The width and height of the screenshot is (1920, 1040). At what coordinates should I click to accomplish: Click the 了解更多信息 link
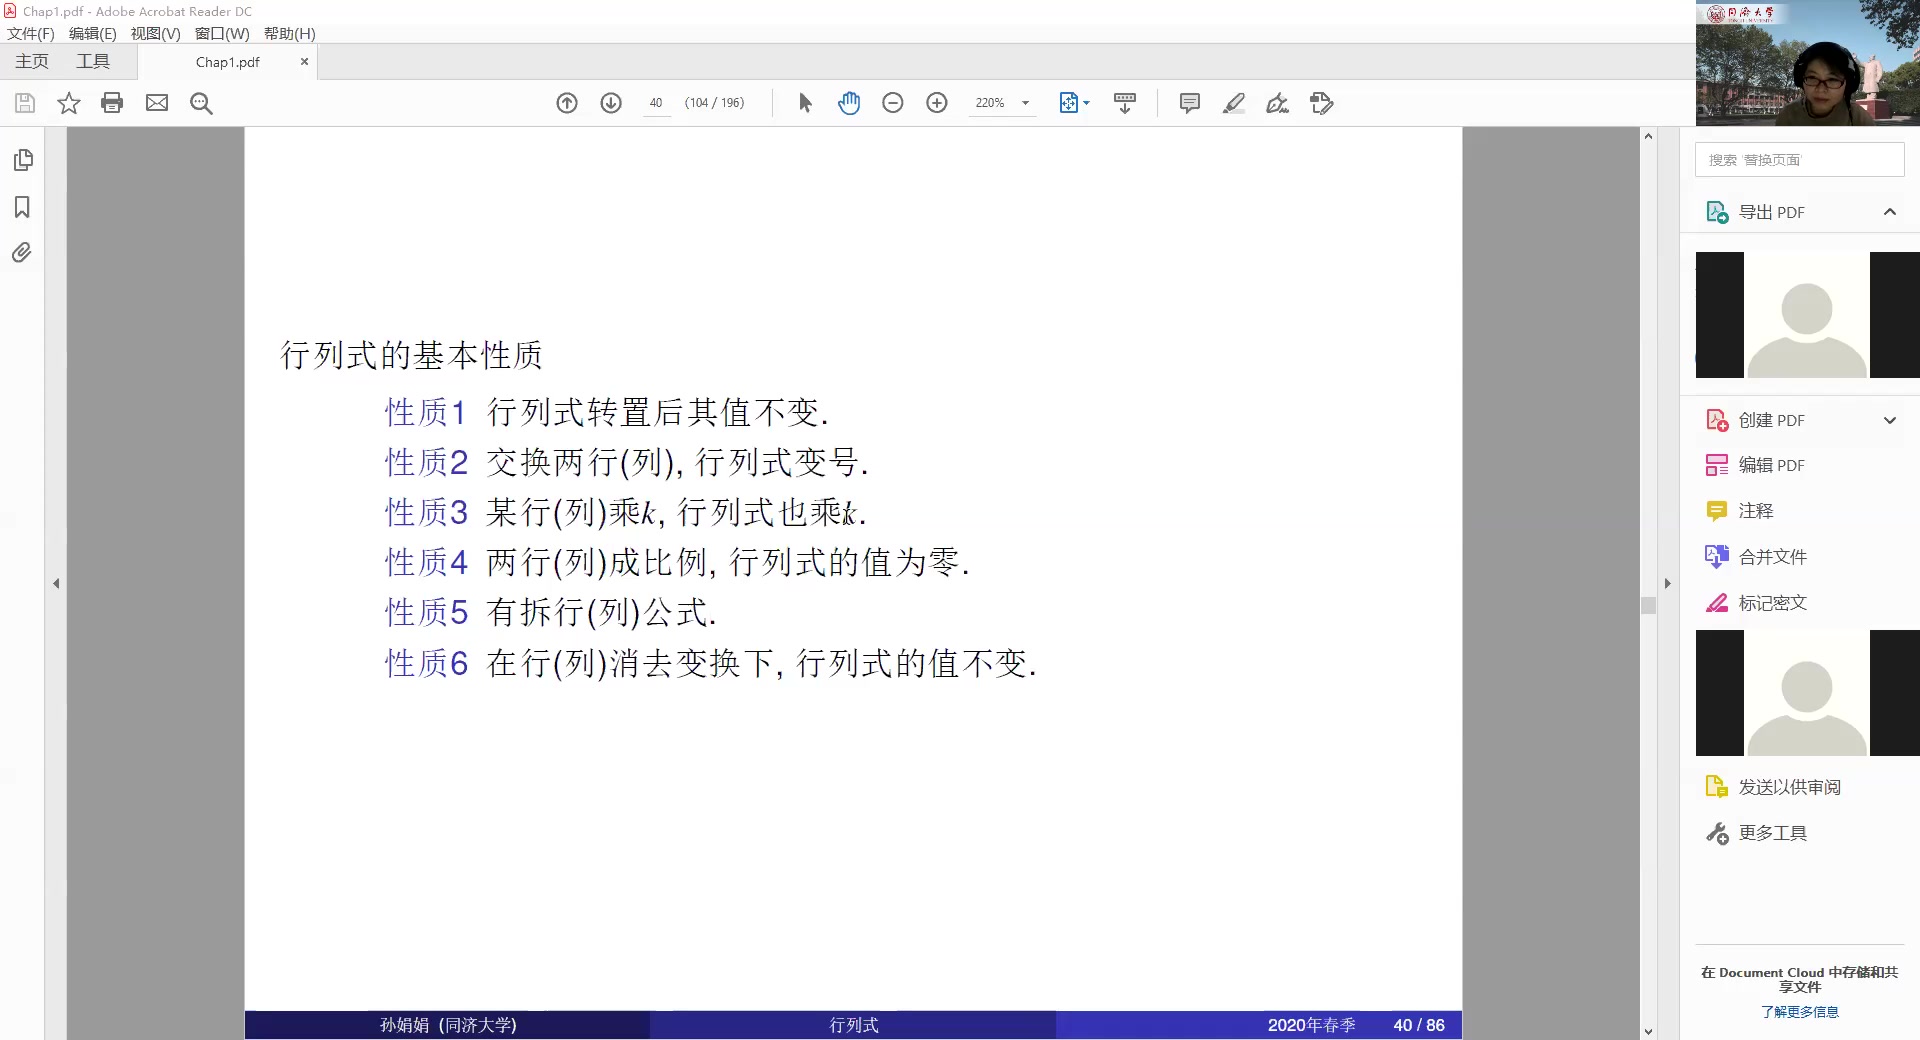pyautogui.click(x=1800, y=1012)
